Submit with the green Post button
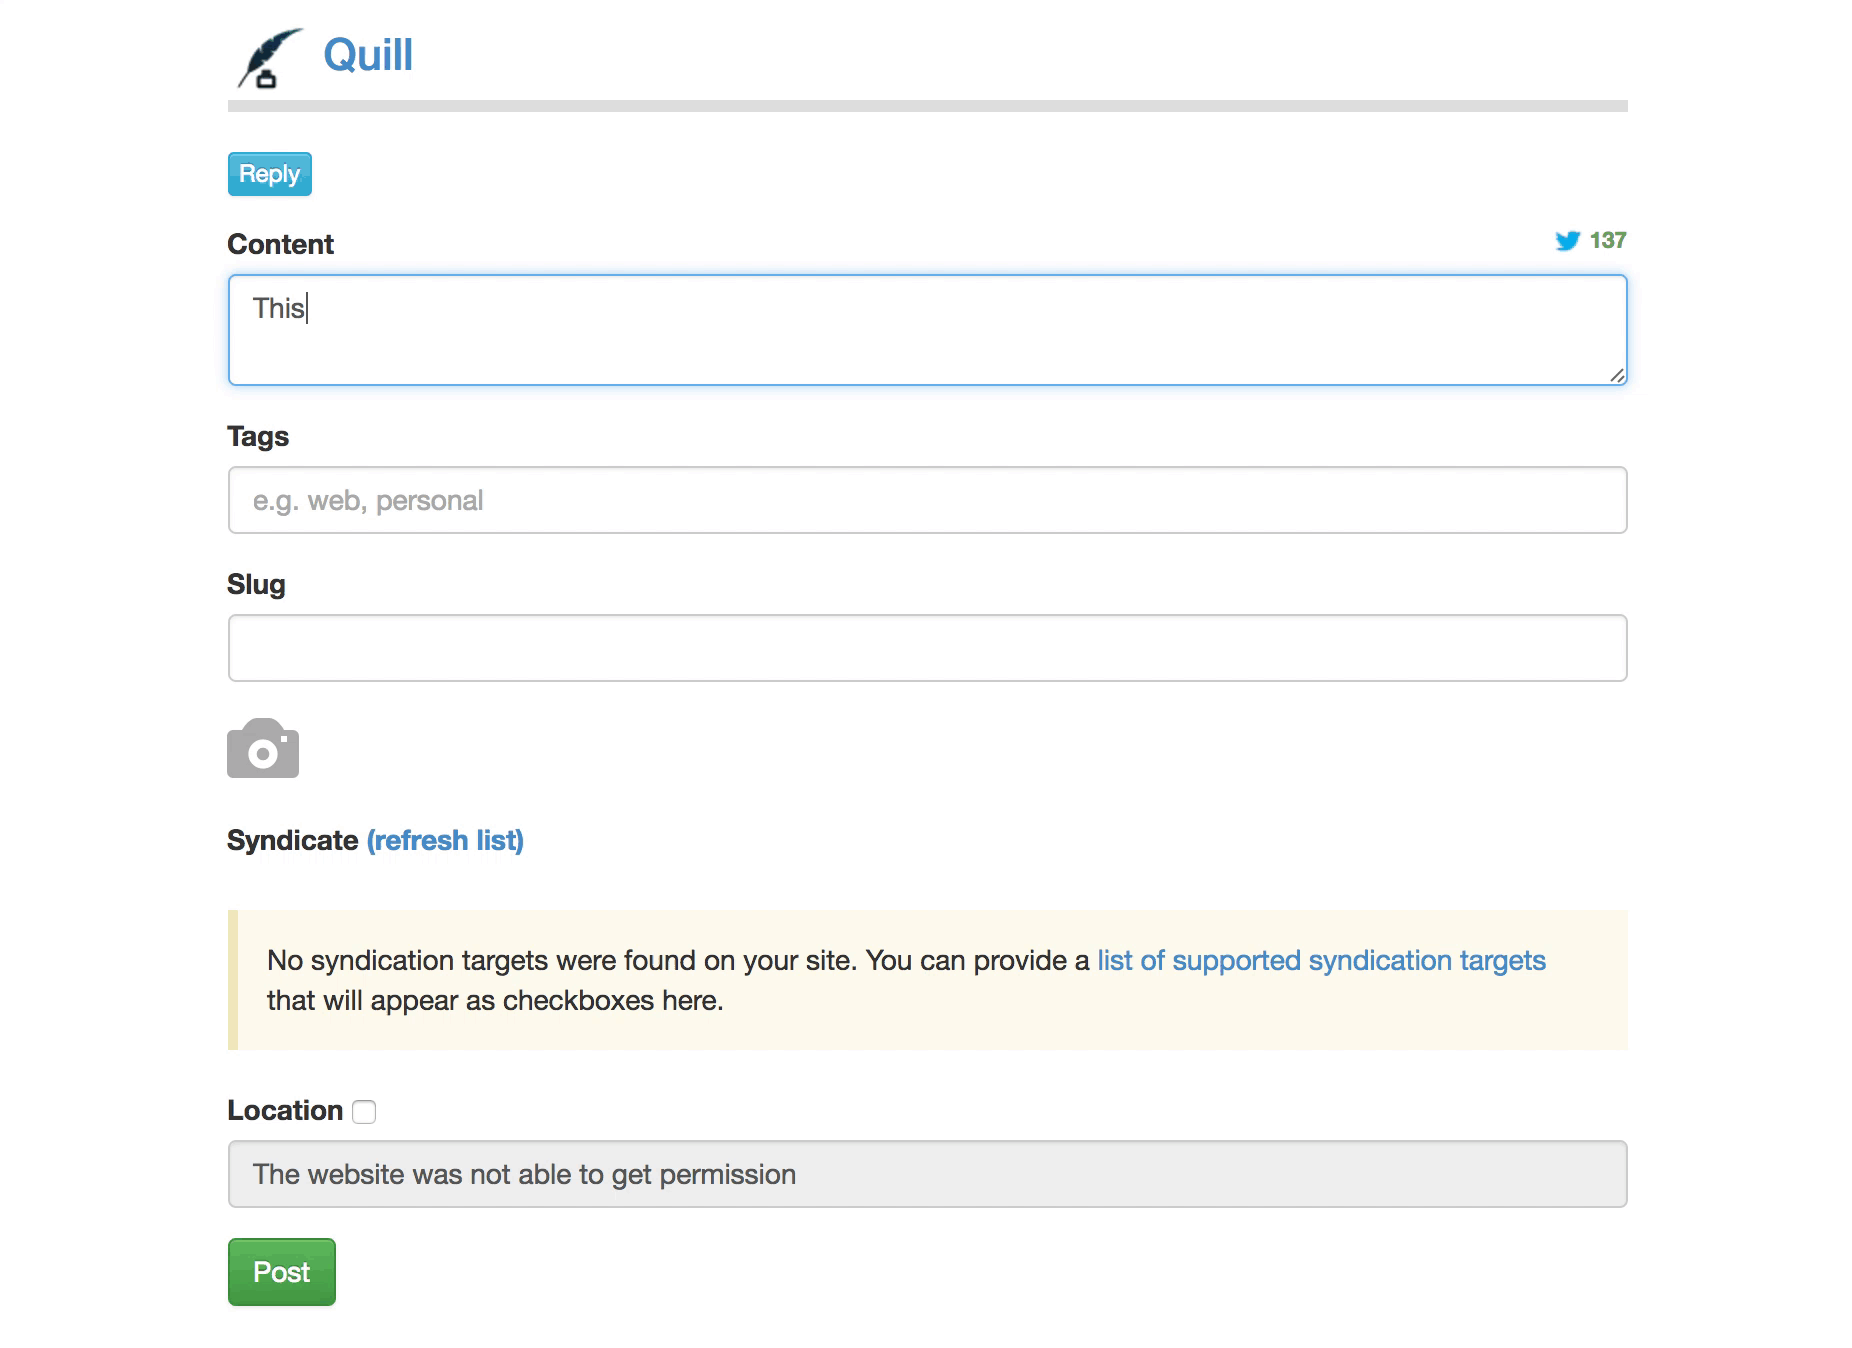The height and width of the screenshot is (1348, 1852). point(282,1272)
